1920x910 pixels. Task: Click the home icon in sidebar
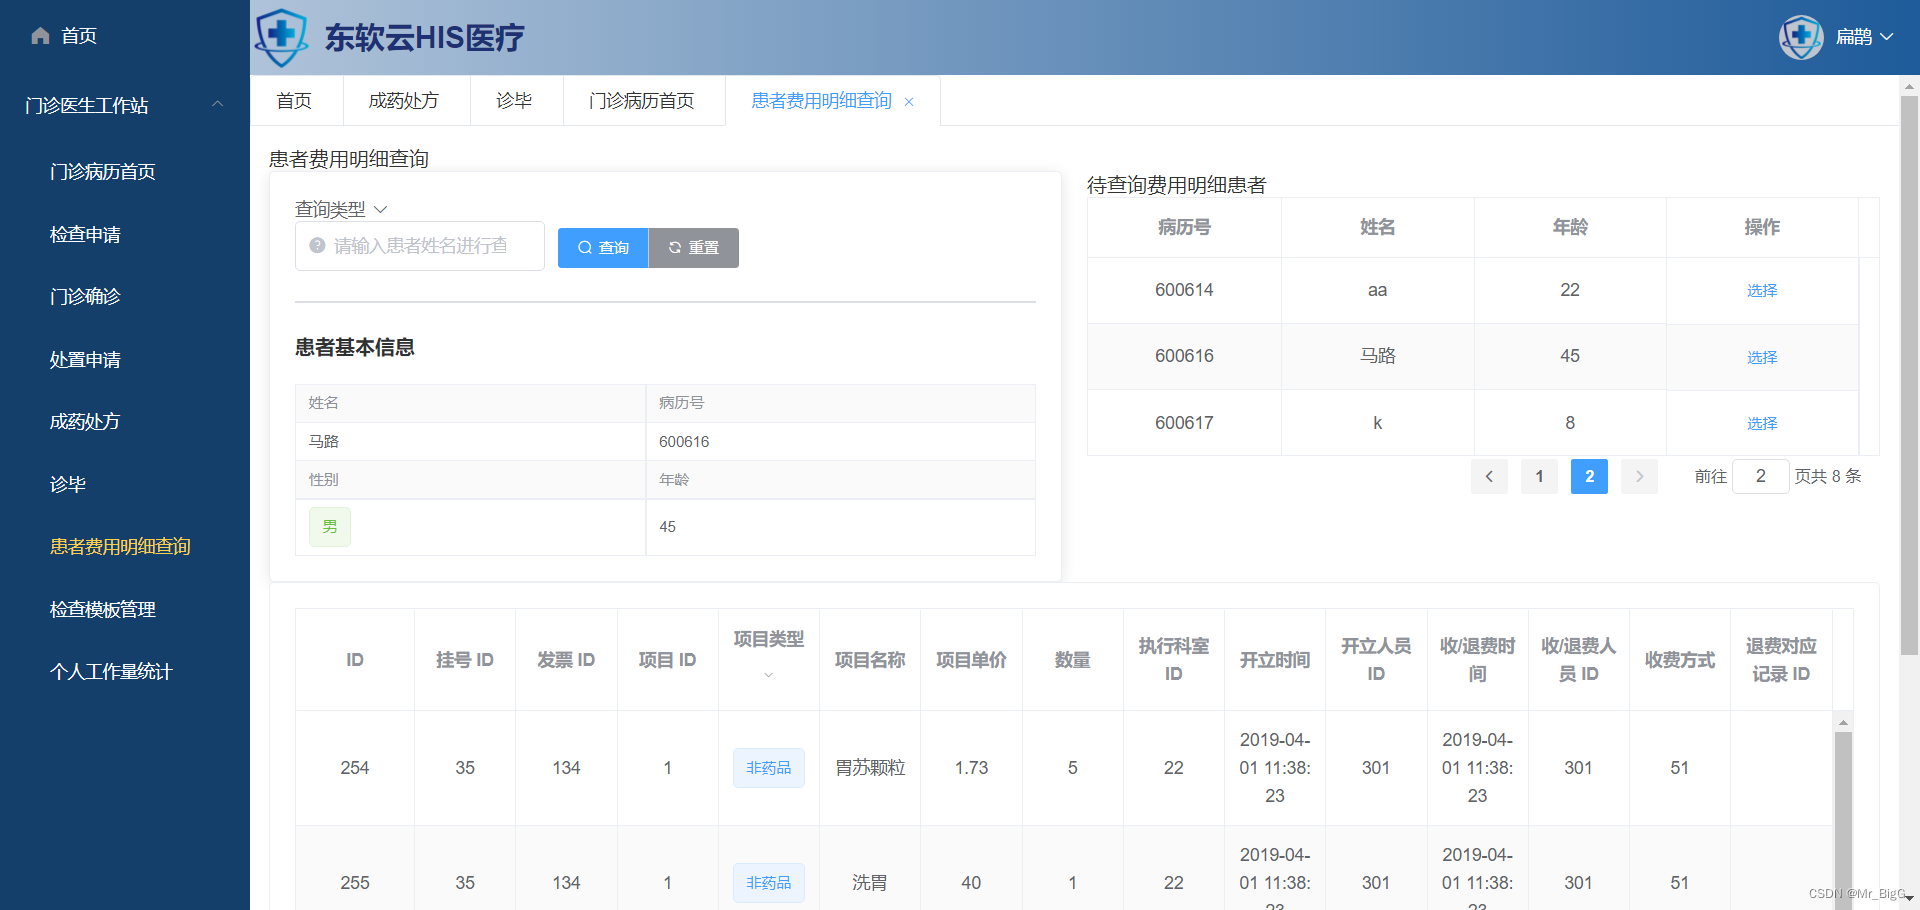41,36
